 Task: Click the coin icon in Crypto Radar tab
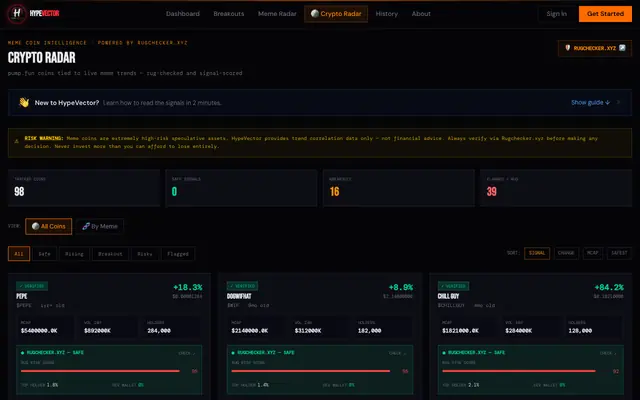point(315,13)
